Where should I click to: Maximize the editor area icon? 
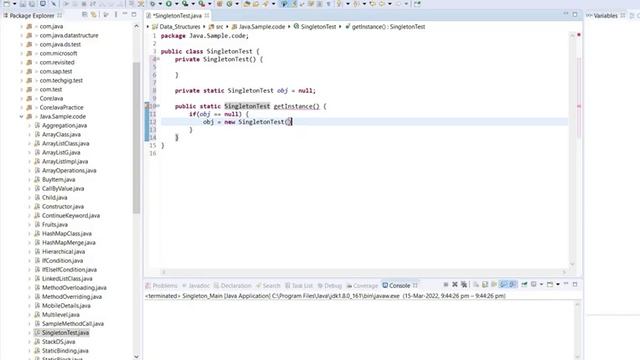pyautogui.click(x=575, y=15)
